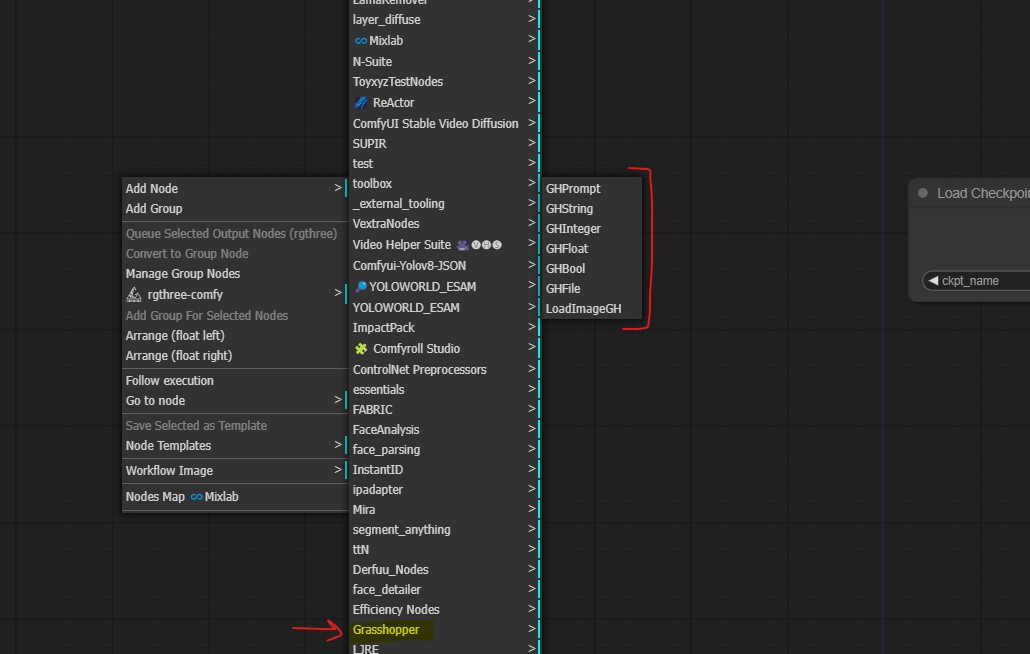Open the Workflow Image submenu
Screen dimensions: 1030x654
(235, 471)
